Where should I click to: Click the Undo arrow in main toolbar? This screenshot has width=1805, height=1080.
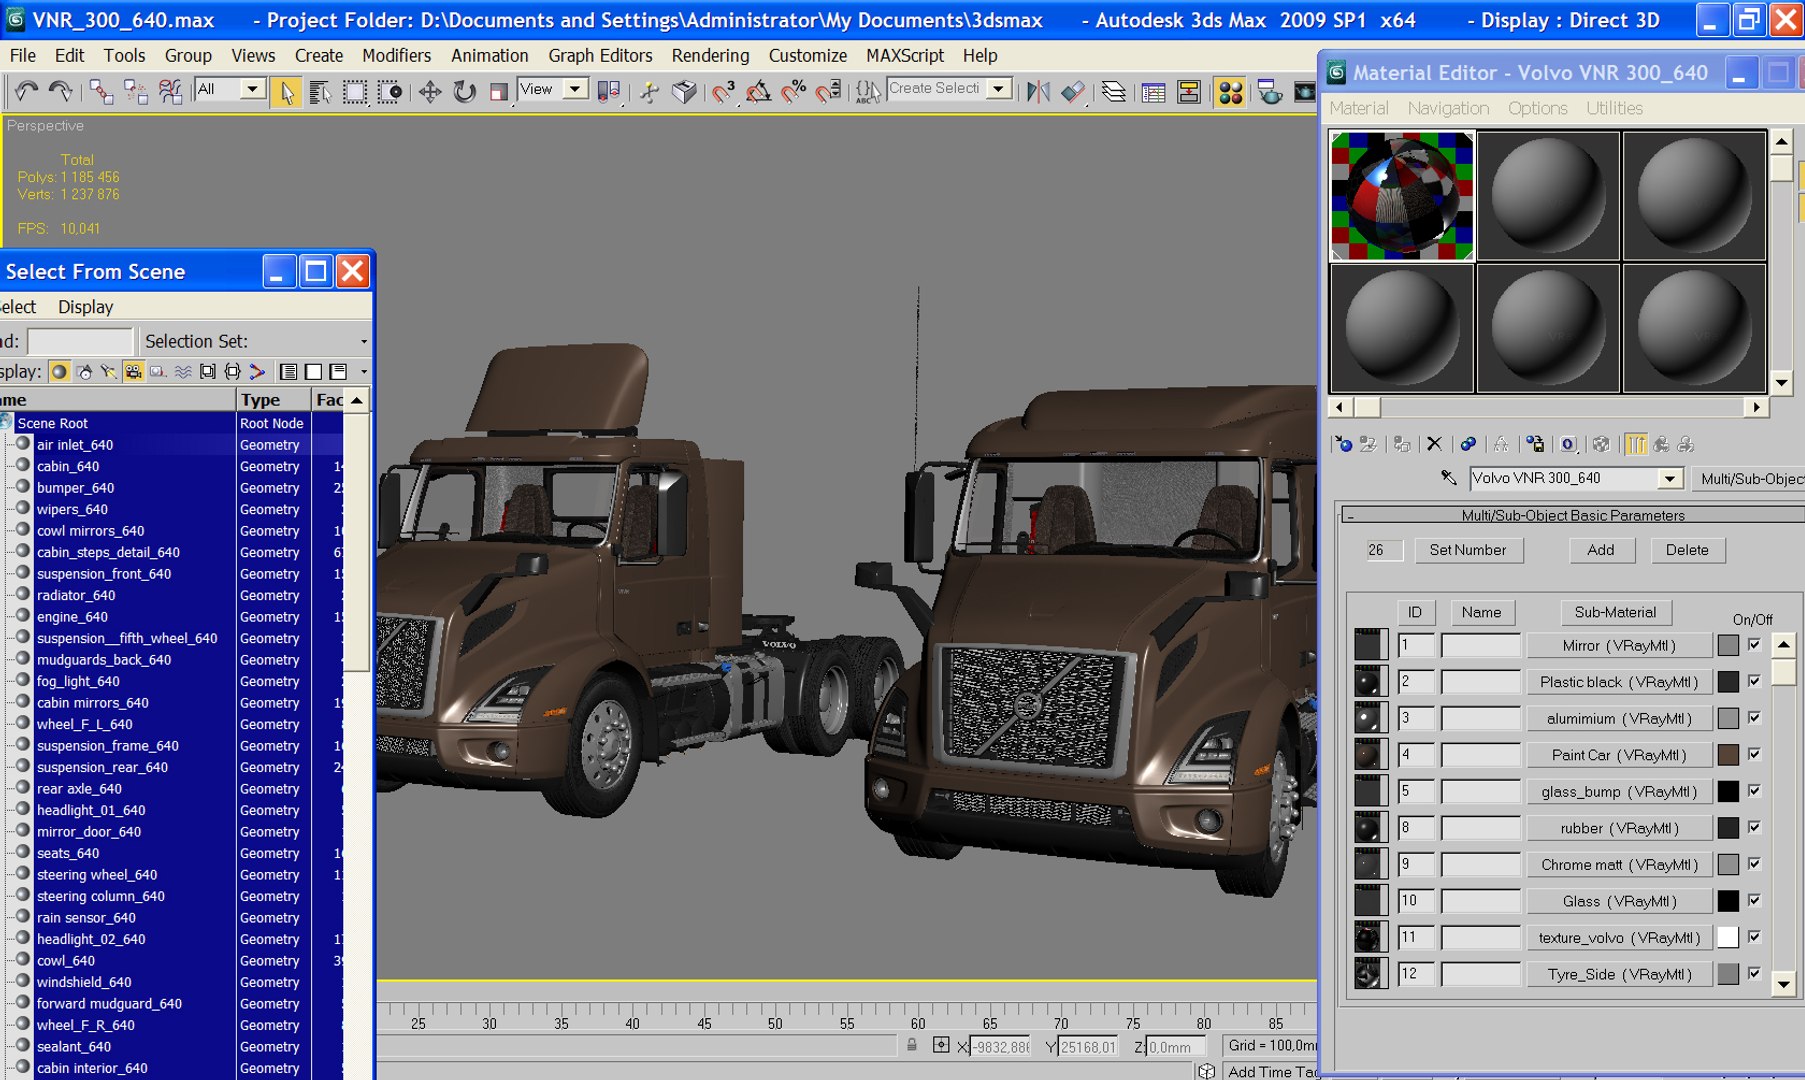(26, 92)
